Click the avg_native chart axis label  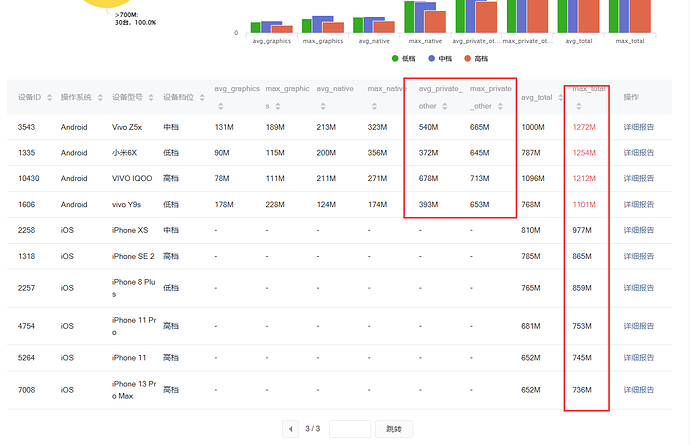[374, 41]
